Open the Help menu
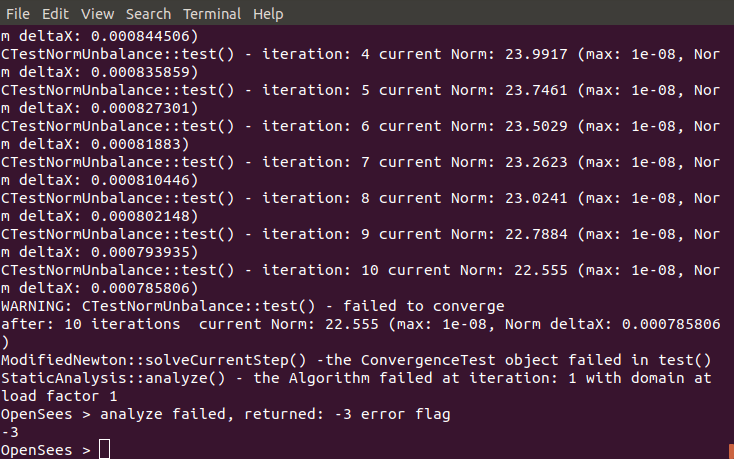Image resolution: width=734 pixels, height=459 pixels. [x=268, y=14]
